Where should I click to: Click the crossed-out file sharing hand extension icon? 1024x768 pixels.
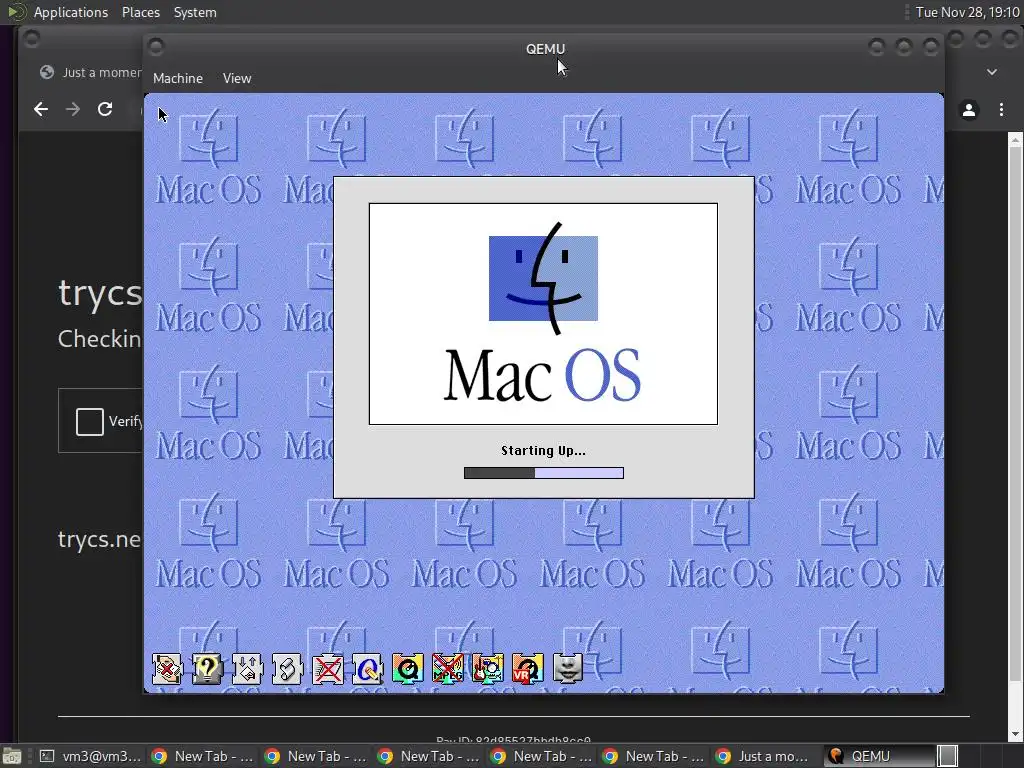pyautogui.click(x=167, y=669)
